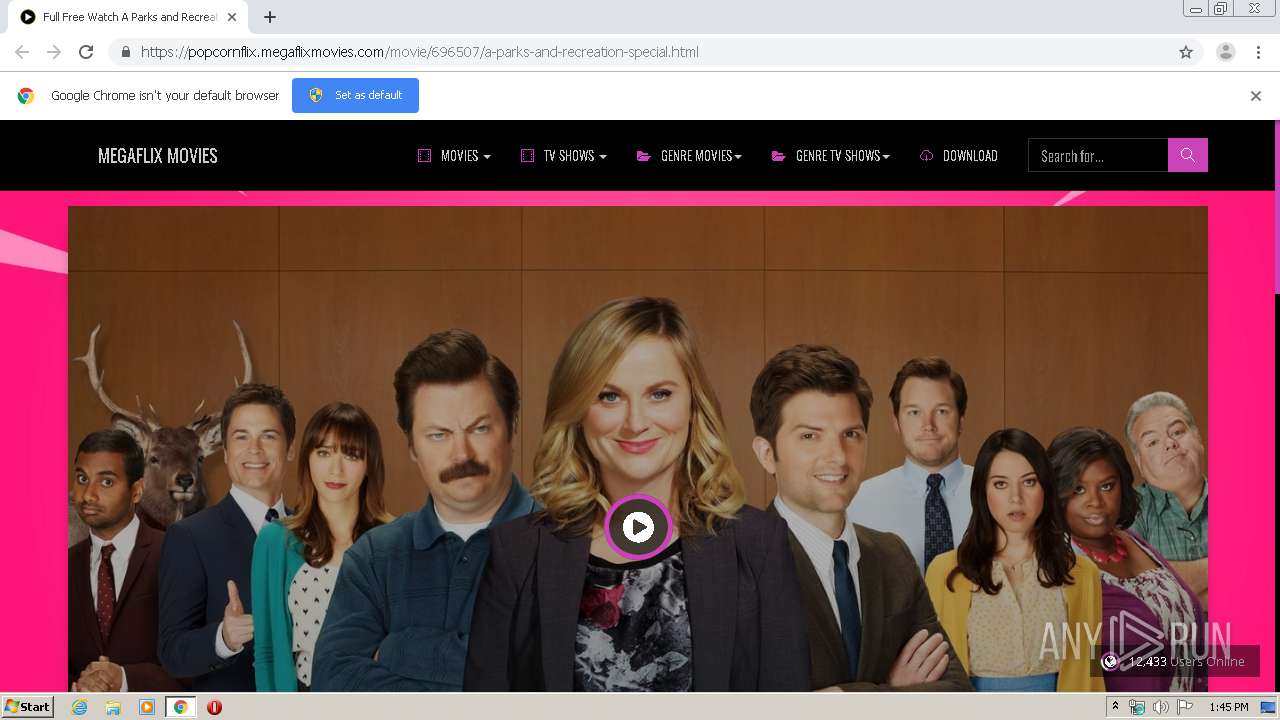Viewport: 1280px width, 720px height.
Task: Open Windows Media Player taskbar icon
Action: pos(147,707)
